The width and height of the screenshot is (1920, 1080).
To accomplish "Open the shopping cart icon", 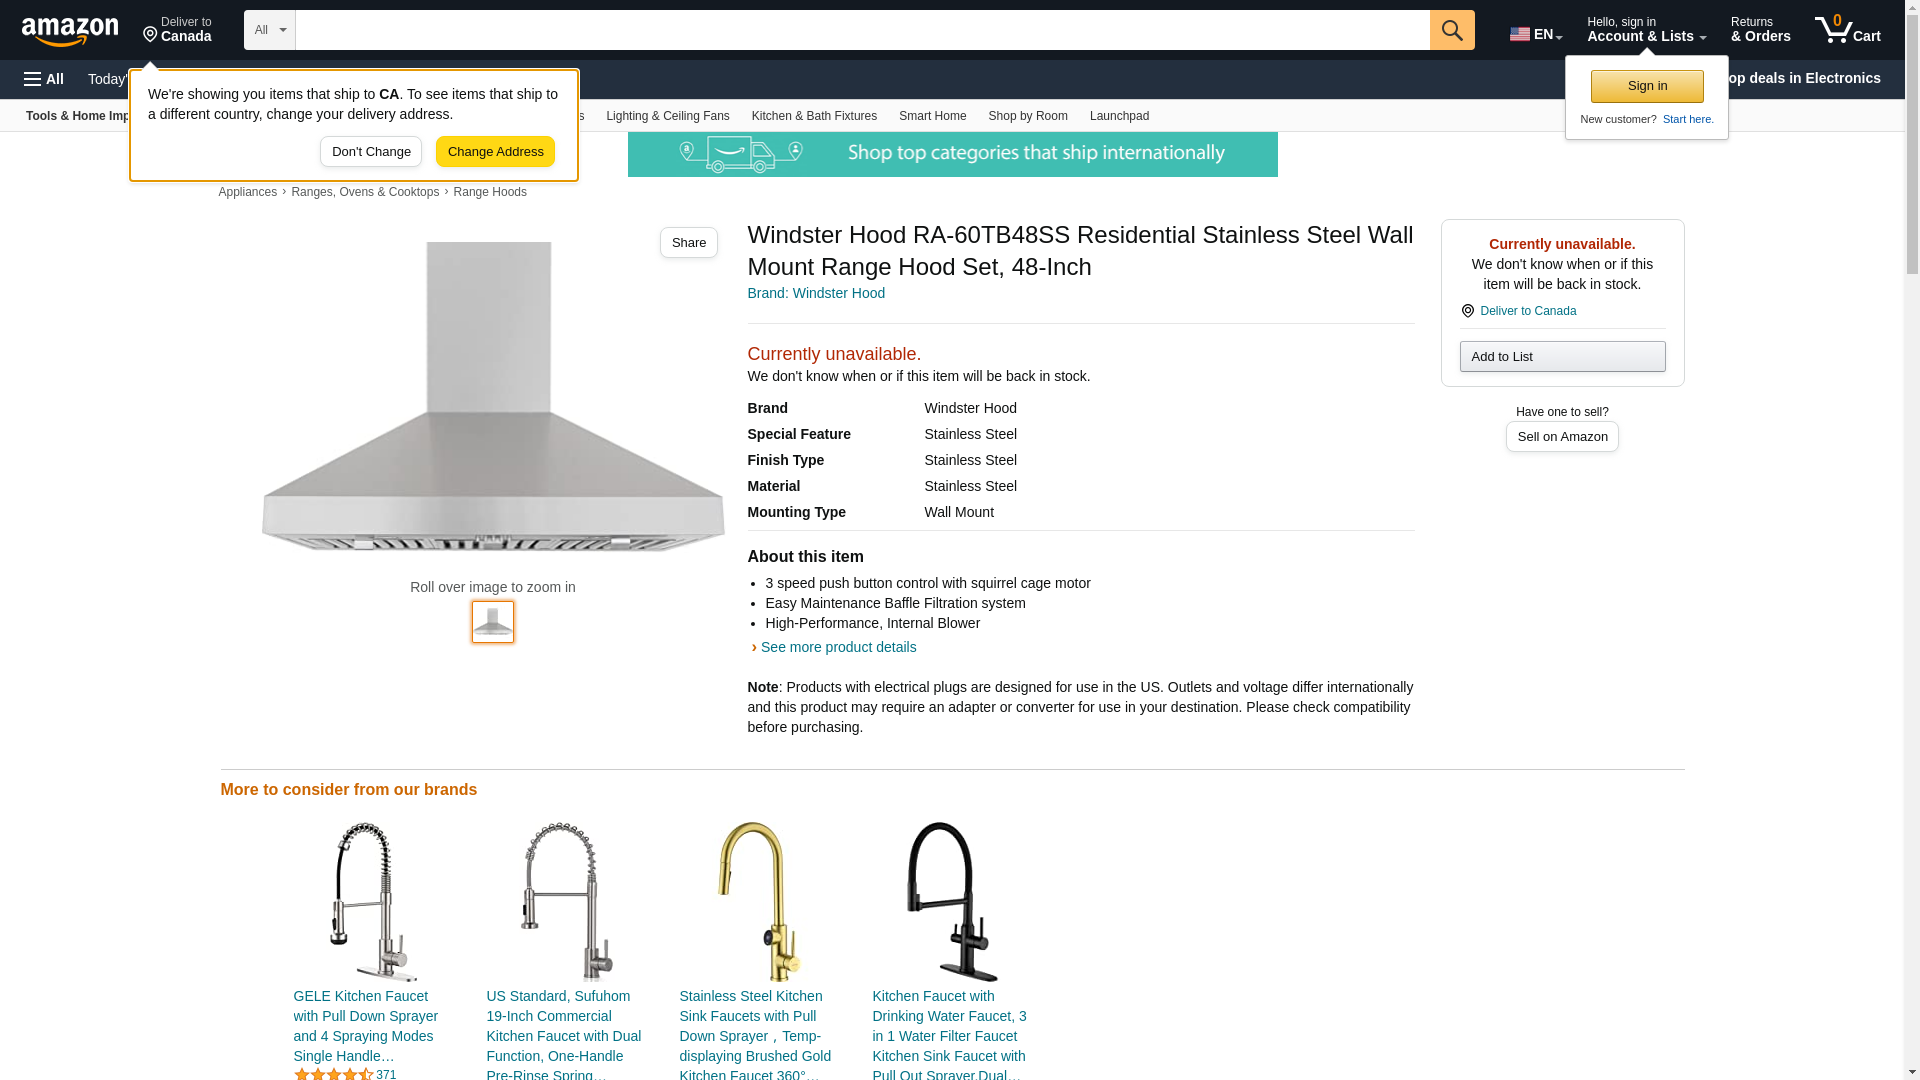I will pyautogui.click(x=1847, y=30).
